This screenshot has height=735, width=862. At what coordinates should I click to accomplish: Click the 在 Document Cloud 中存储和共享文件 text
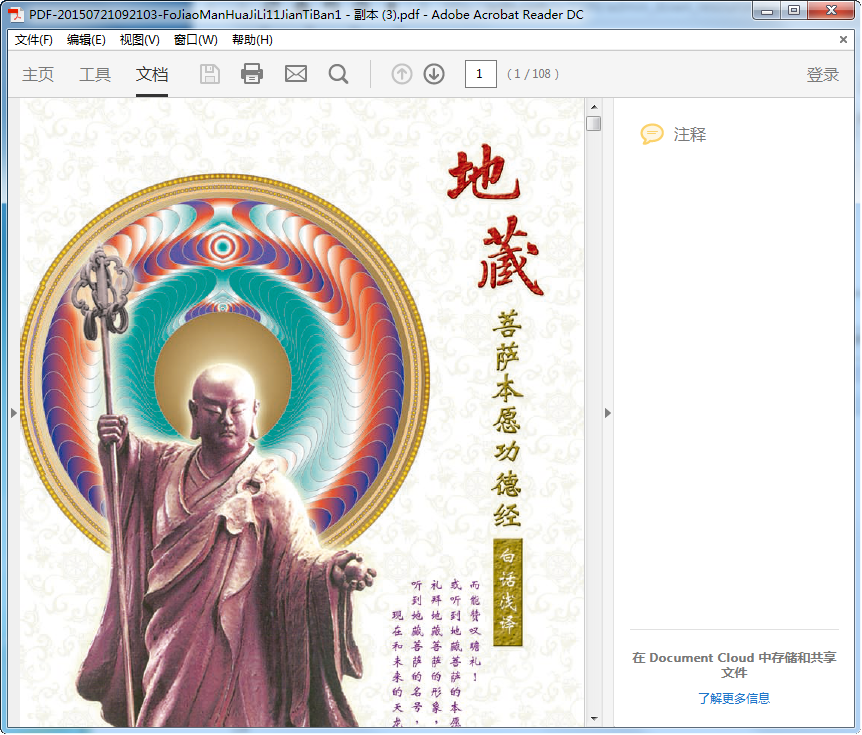[x=734, y=665]
